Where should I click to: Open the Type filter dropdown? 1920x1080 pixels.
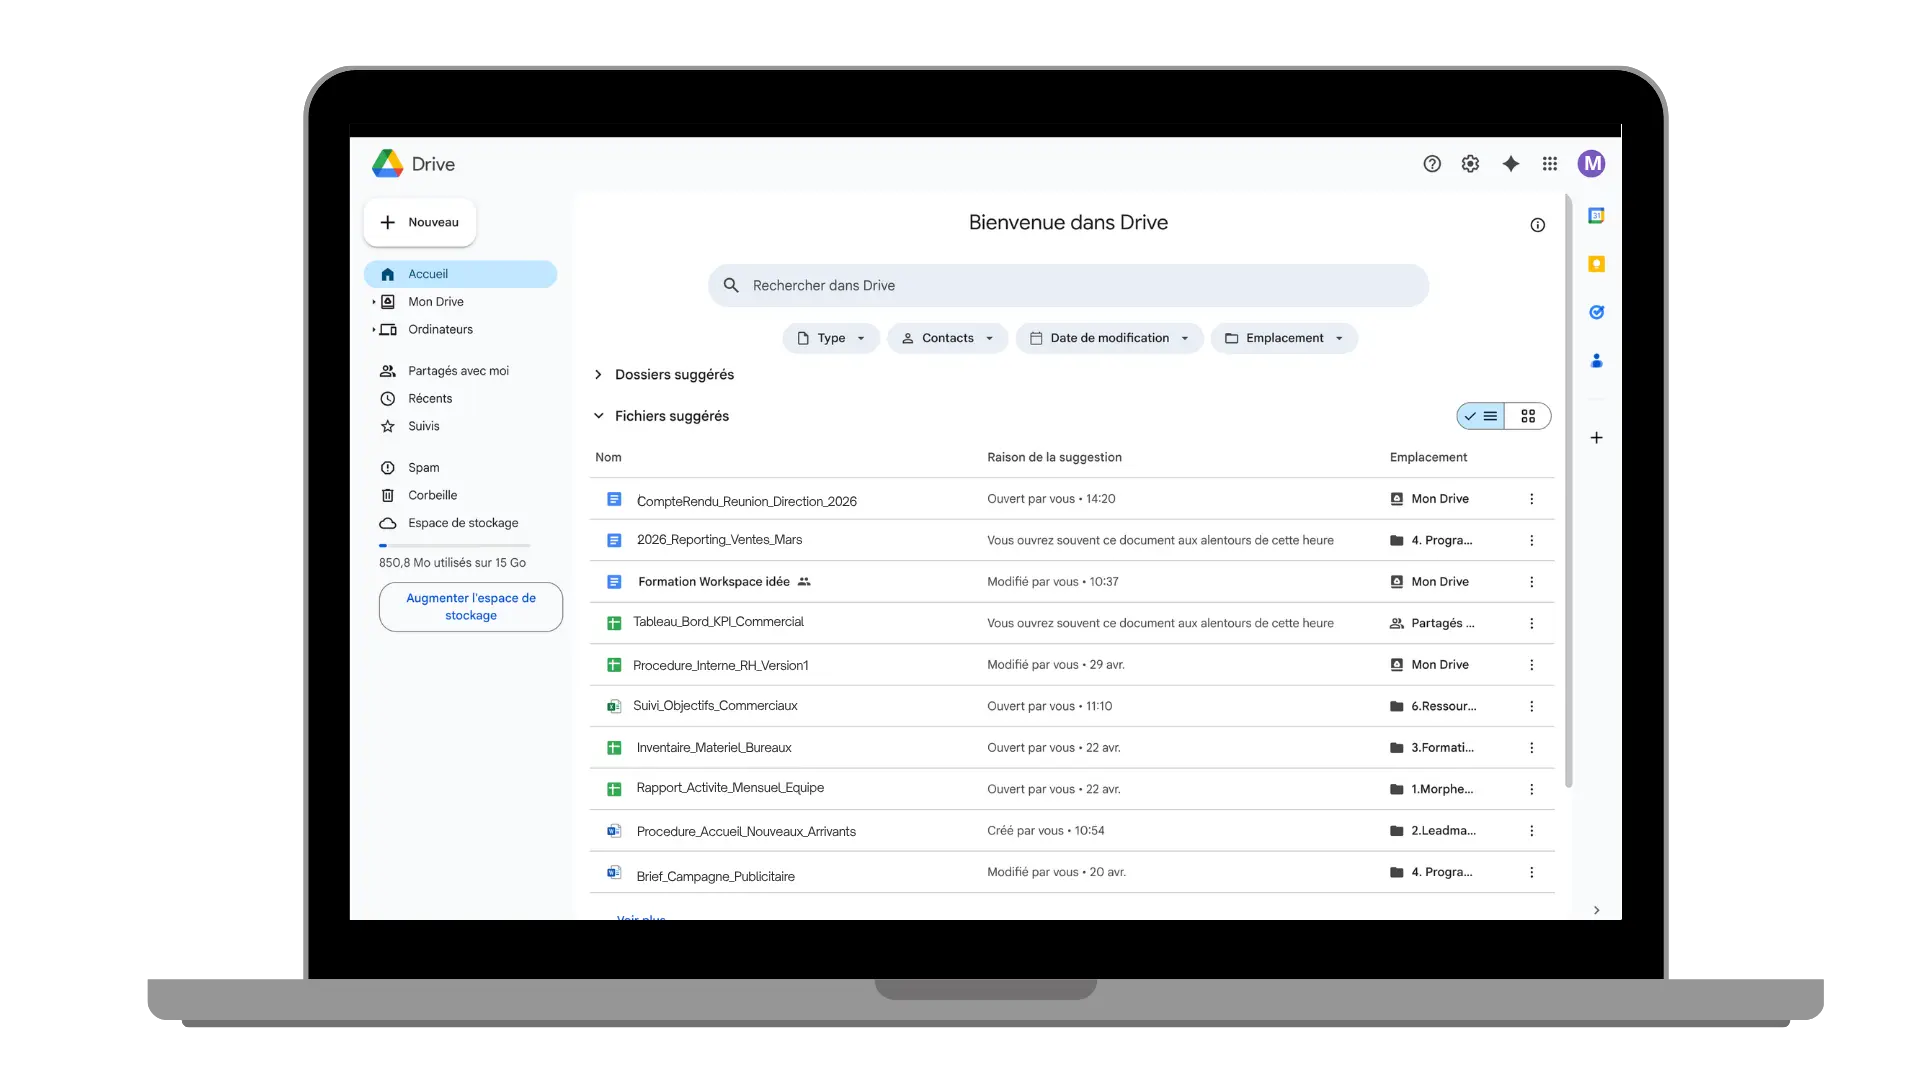[x=831, y=338]
